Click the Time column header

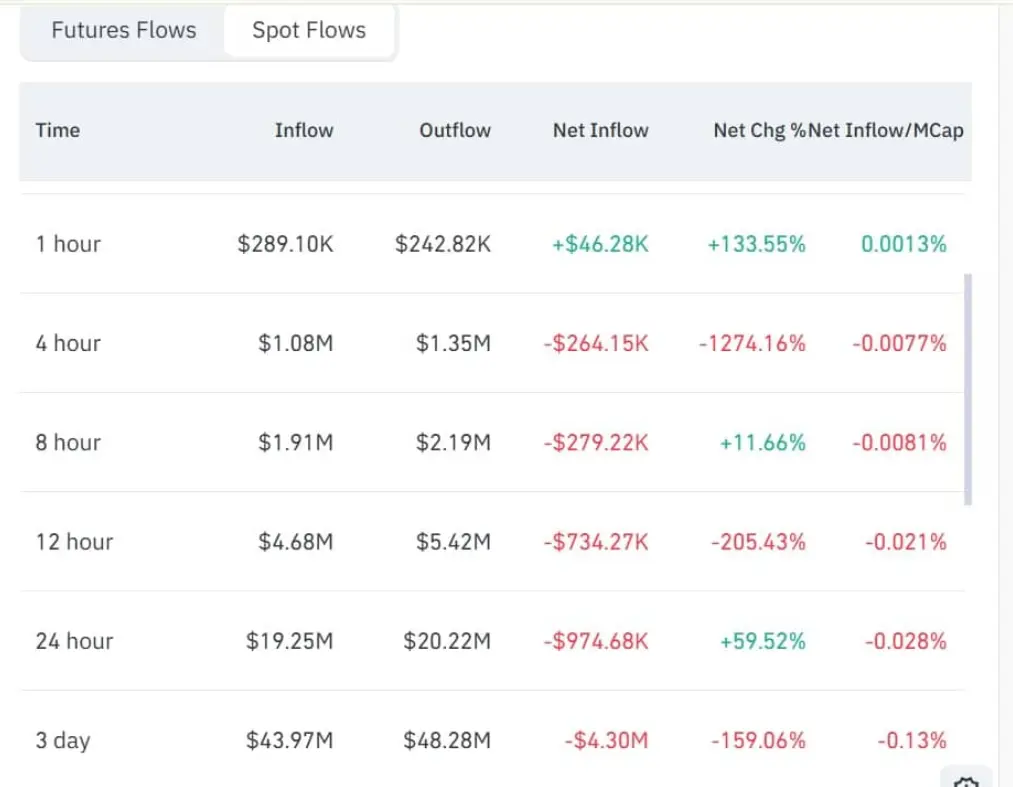tap(58, 130)
